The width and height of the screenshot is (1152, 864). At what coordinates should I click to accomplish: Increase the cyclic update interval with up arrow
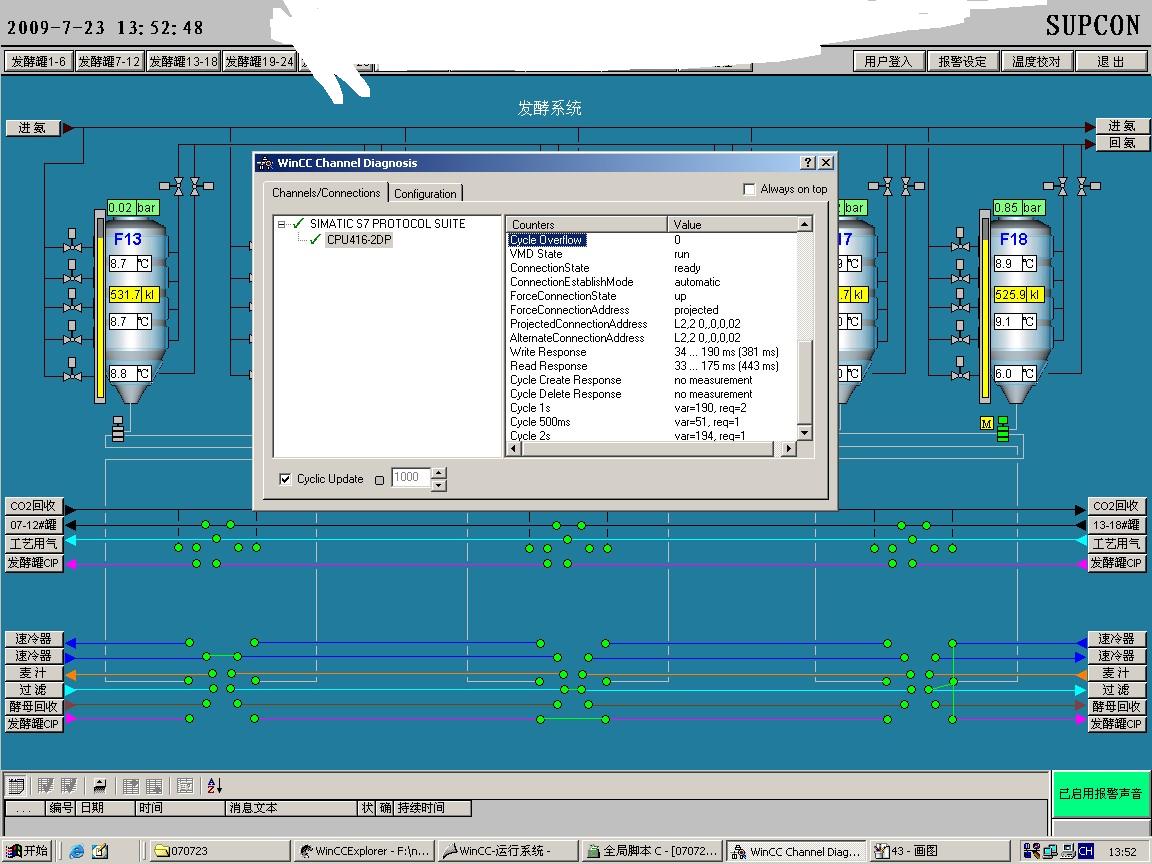click(x=439, y=473)
